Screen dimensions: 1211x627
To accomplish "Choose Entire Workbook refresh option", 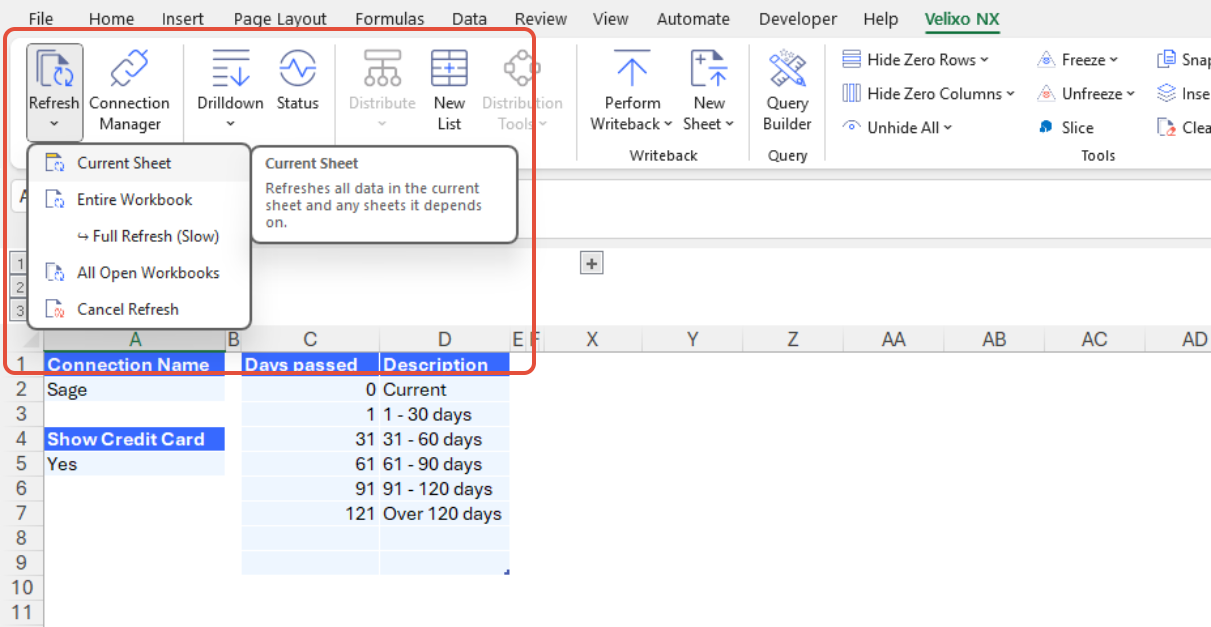I will [139, 199].
